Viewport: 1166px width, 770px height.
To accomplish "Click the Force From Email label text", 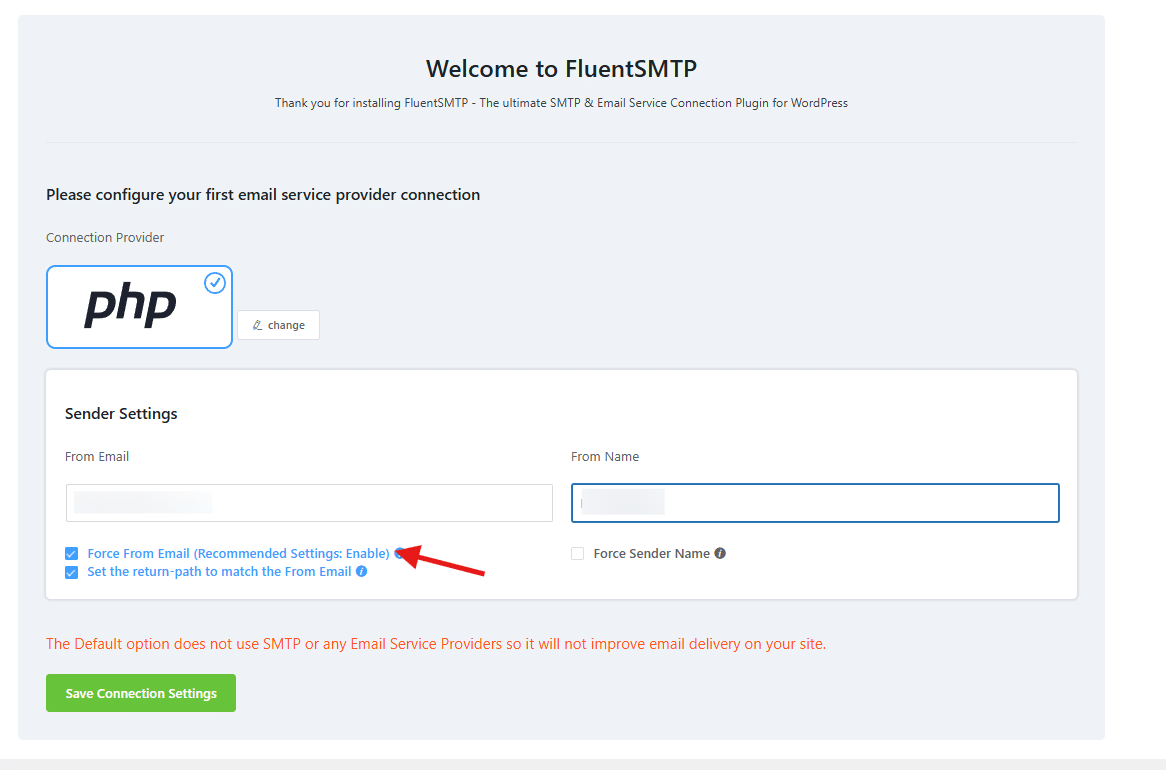I will 238,553.
